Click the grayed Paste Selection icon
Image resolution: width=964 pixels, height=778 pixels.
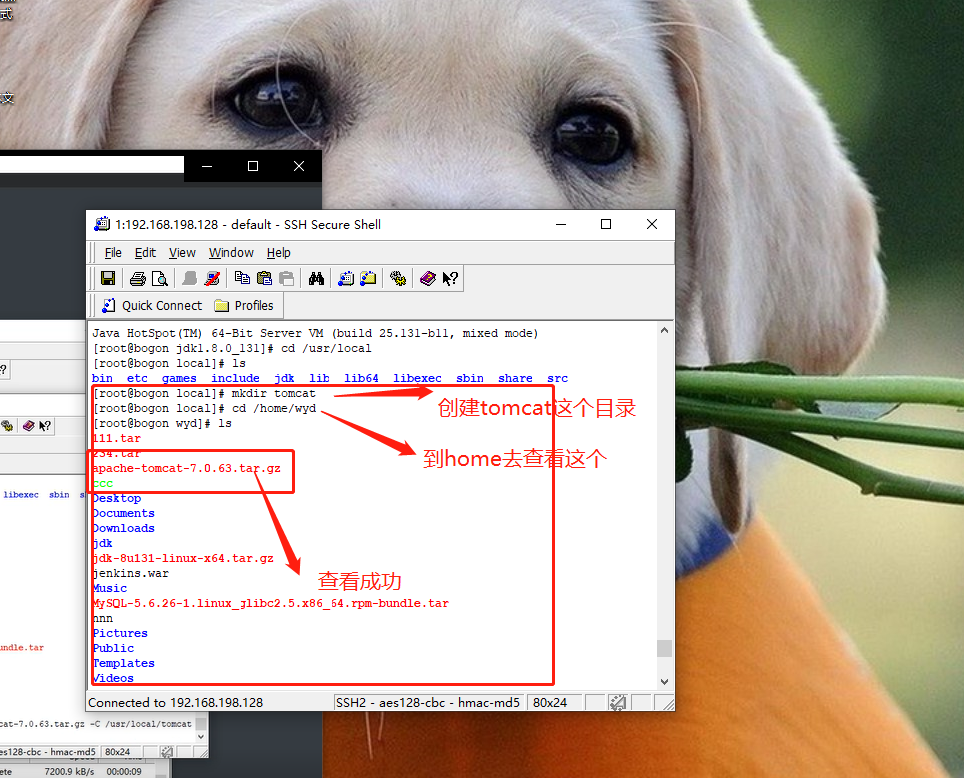286,279
